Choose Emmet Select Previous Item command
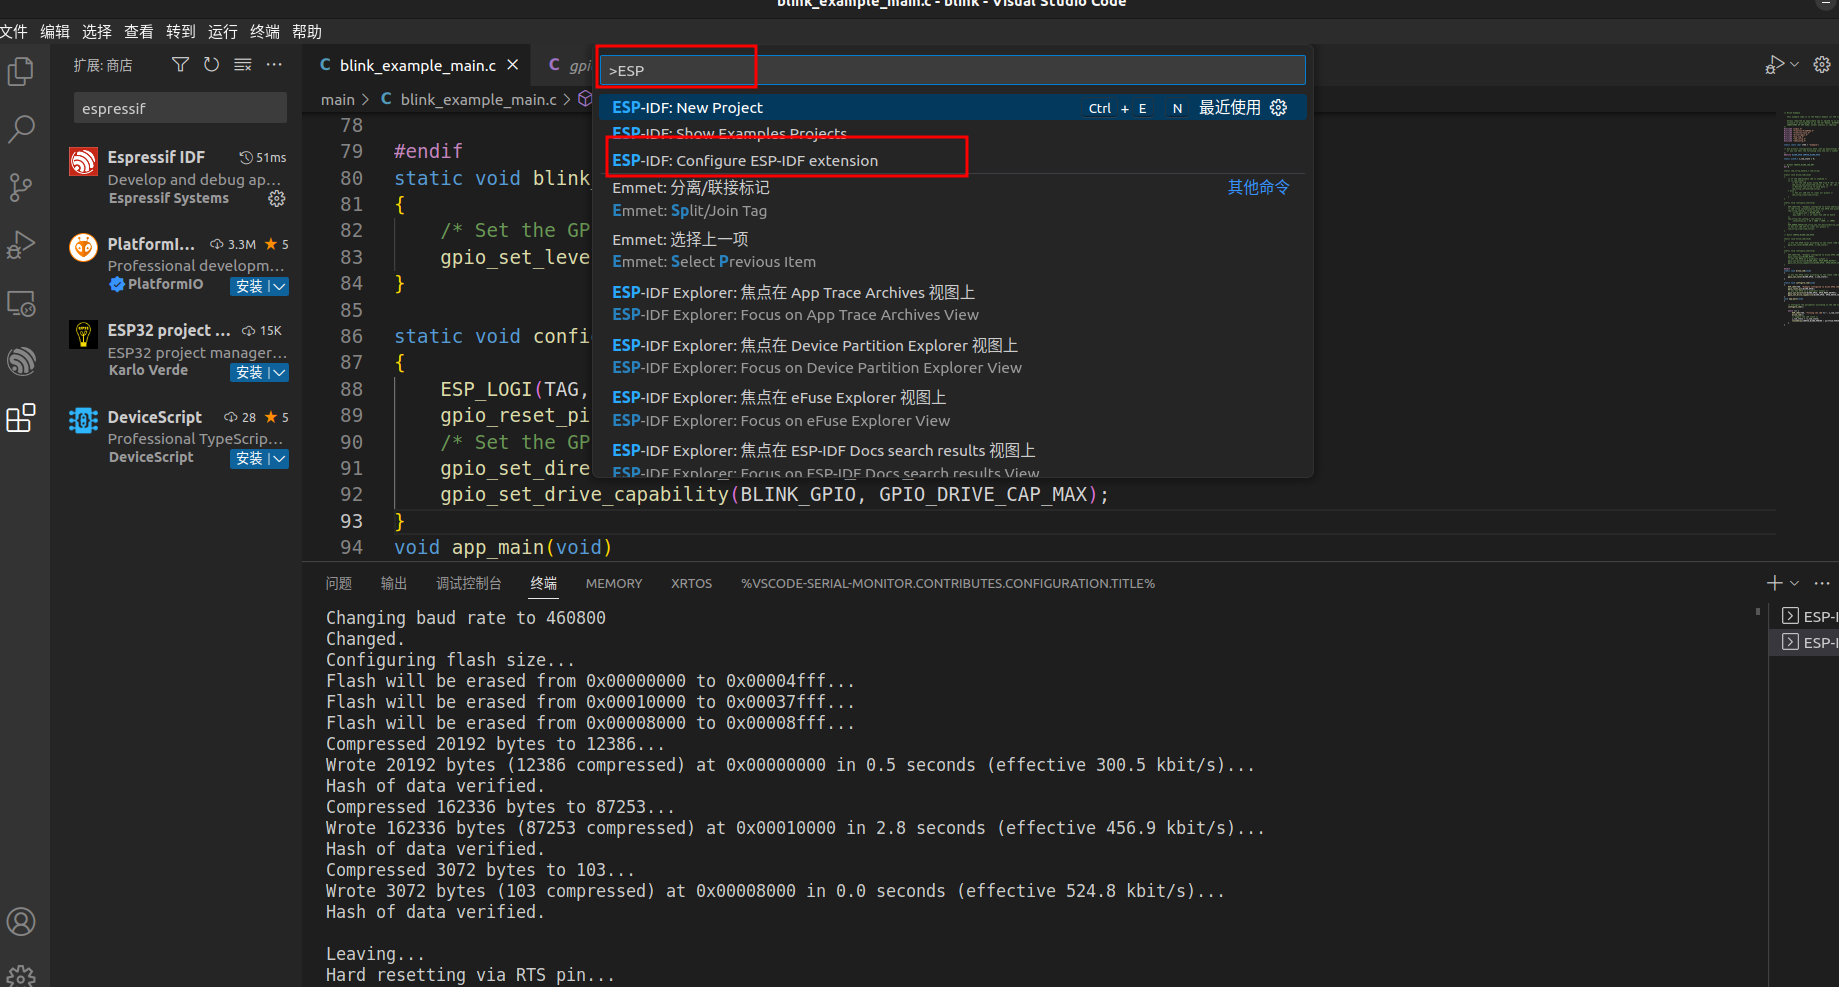 pyautogui.click(x=953, y=250)
